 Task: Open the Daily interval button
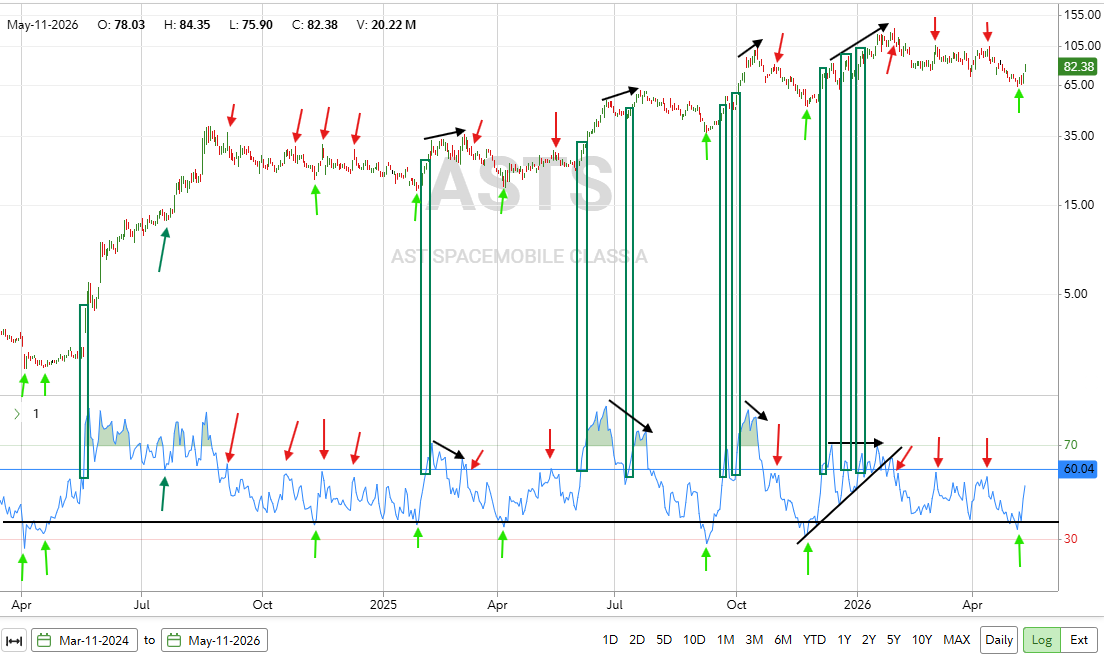coord(999,640)
